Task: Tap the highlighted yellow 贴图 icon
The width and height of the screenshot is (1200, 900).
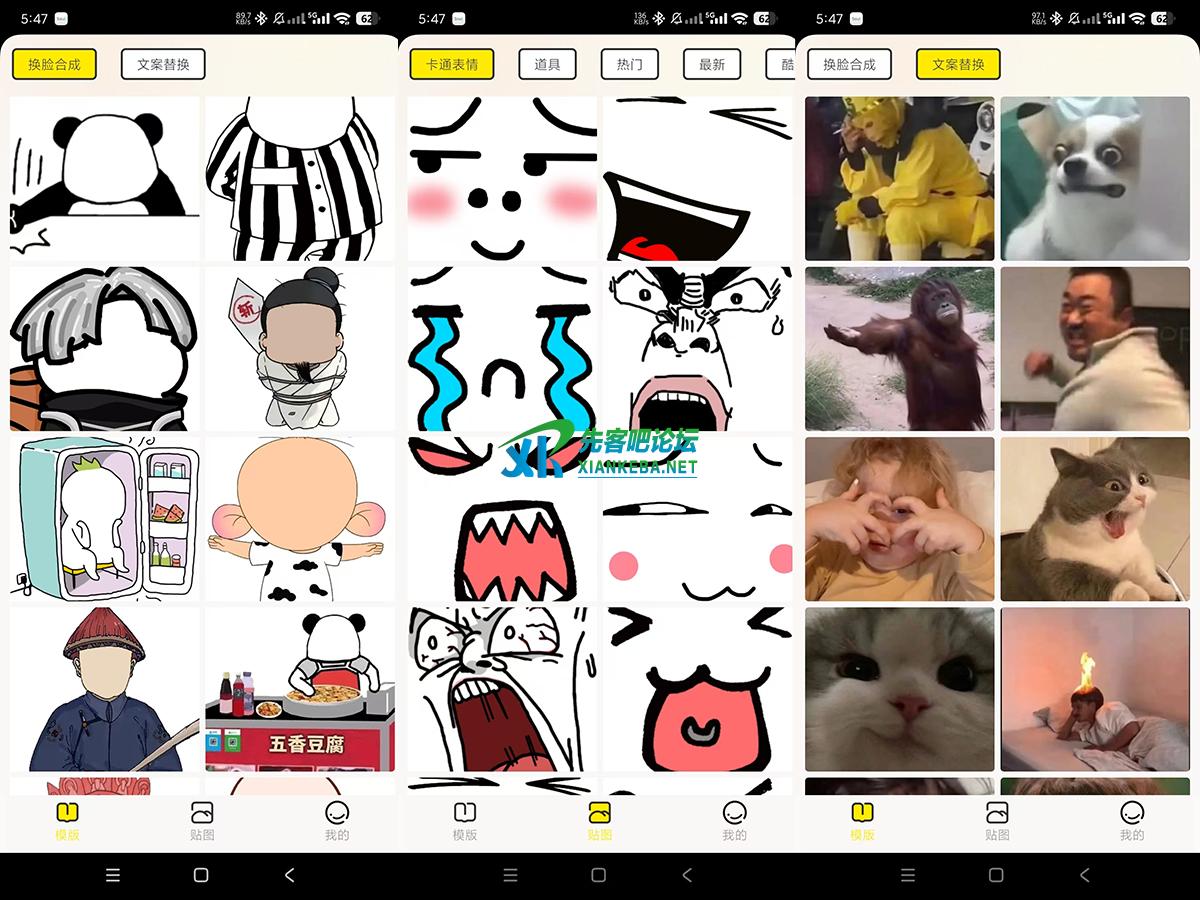Action: click(600, 821)
